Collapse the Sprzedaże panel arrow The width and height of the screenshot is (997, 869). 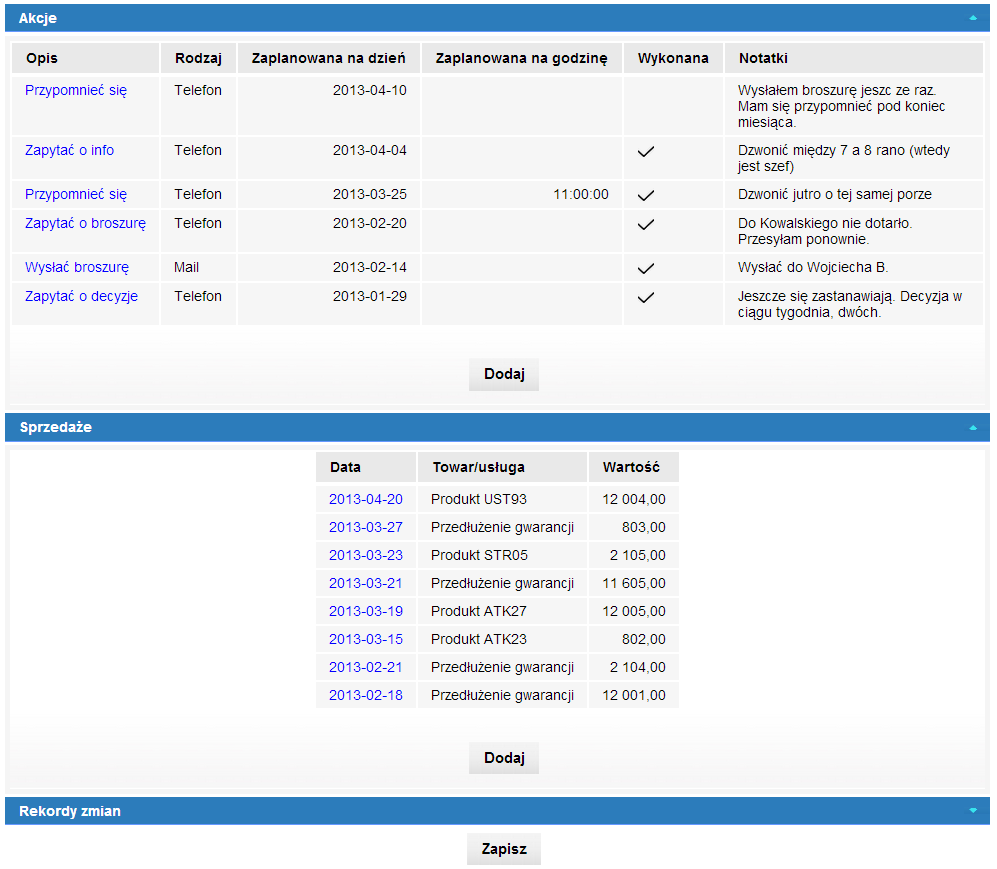click(x=972, y=427)
